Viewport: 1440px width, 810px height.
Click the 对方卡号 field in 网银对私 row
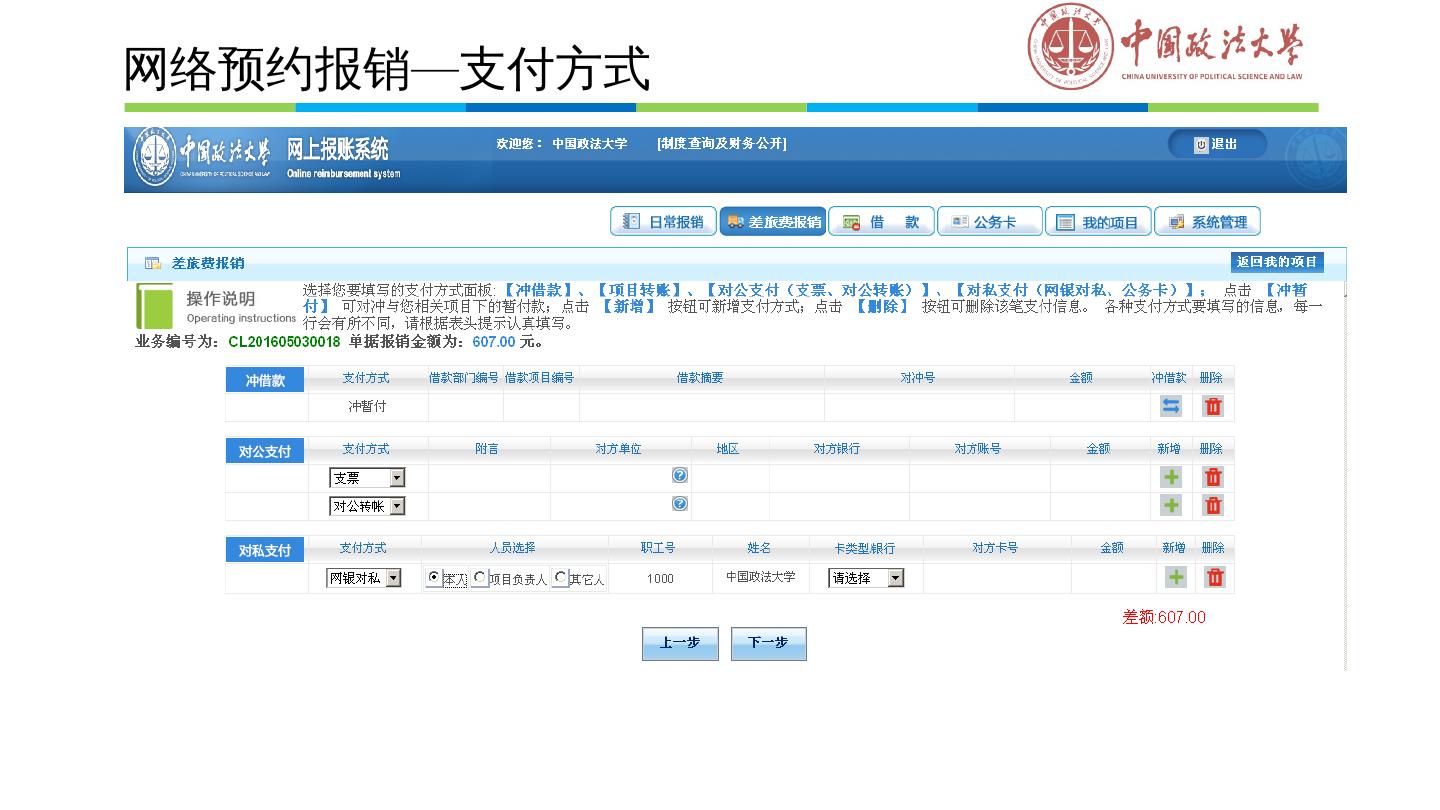pyautogui.click(x=997, y=578)
